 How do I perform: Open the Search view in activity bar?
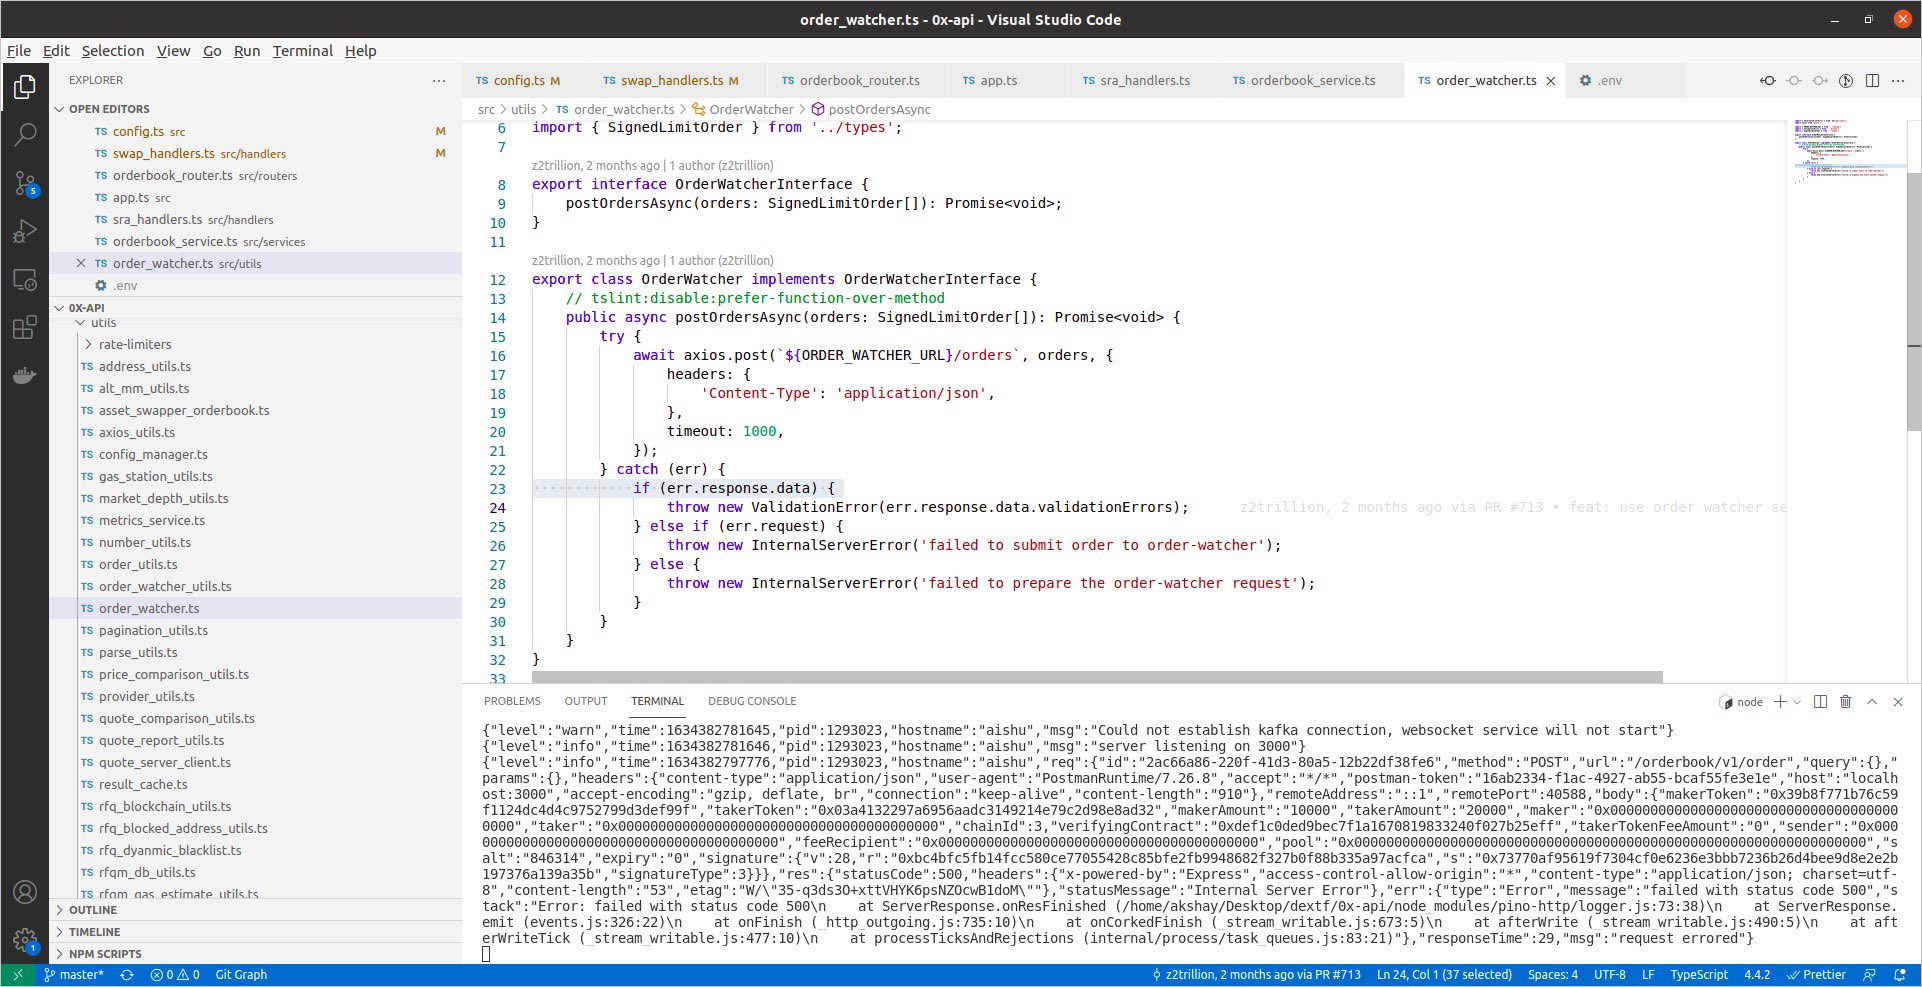tap(25, 134)
